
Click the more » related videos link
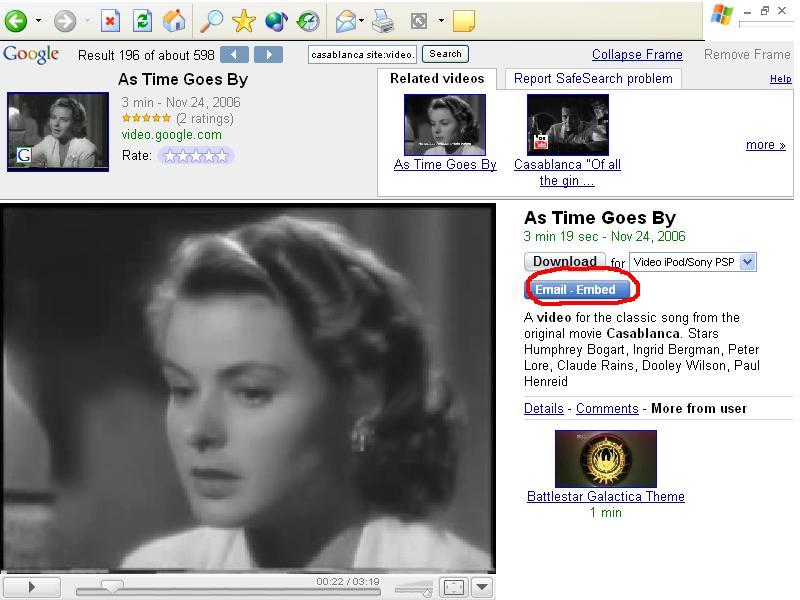coord(765,145)
